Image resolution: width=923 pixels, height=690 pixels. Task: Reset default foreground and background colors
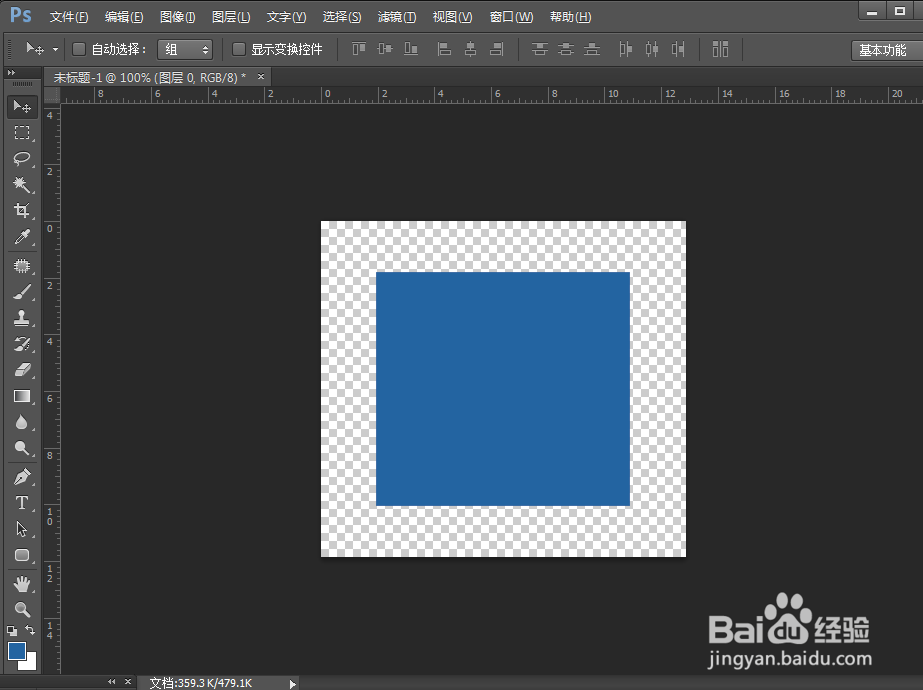(12, 631)
